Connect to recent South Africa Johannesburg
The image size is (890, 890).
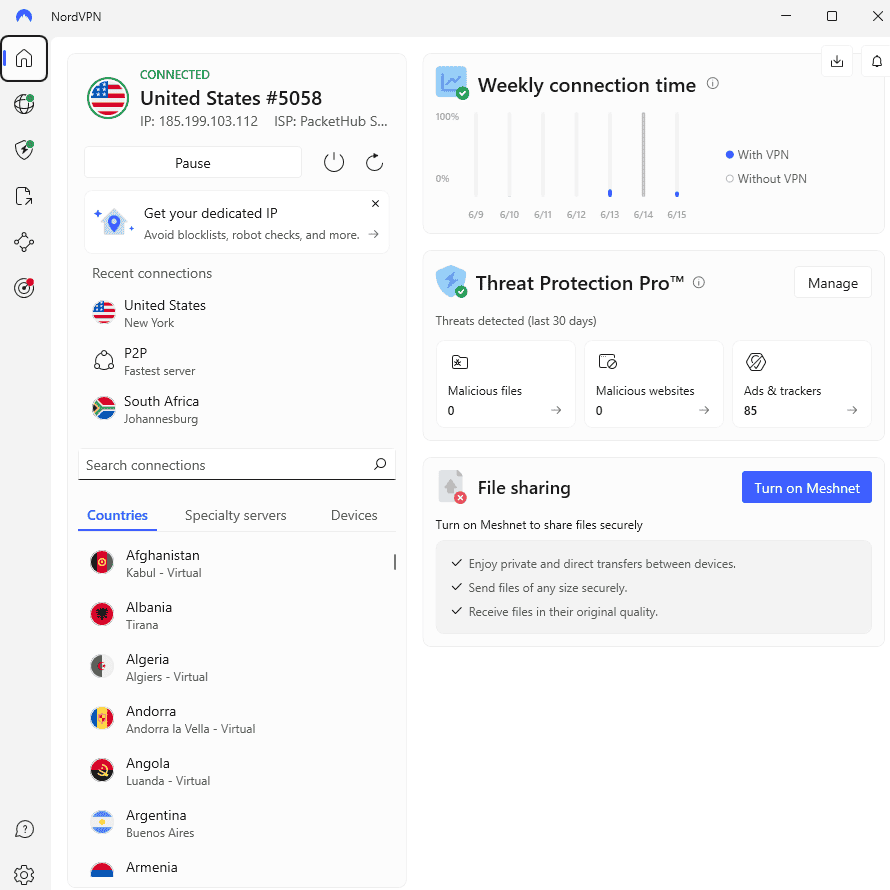237,410
